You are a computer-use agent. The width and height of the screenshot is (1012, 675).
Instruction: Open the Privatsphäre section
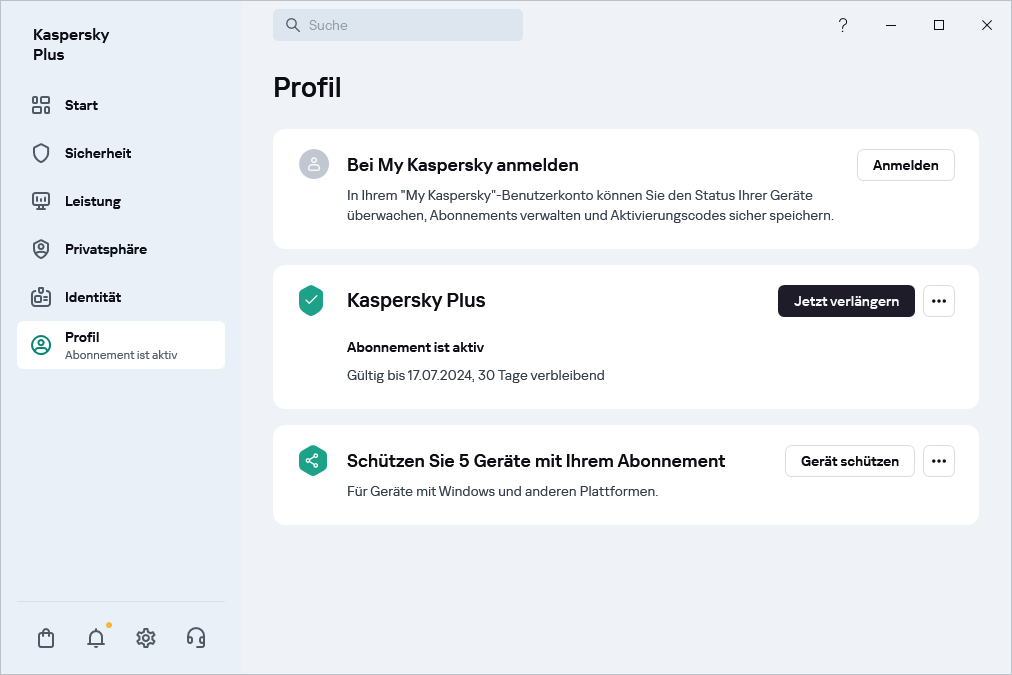click(x=105, y=249)
